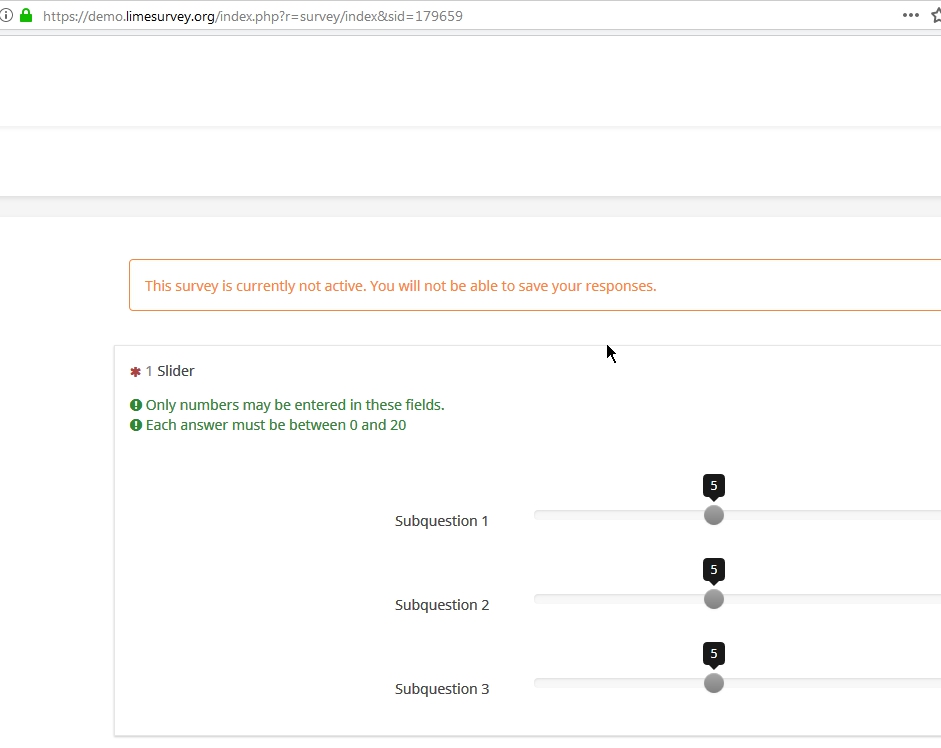Click the value tooltip above Subquestion 1 slider
The width and height of the screenshot is (941, 748).
click(x=713, y=486)
